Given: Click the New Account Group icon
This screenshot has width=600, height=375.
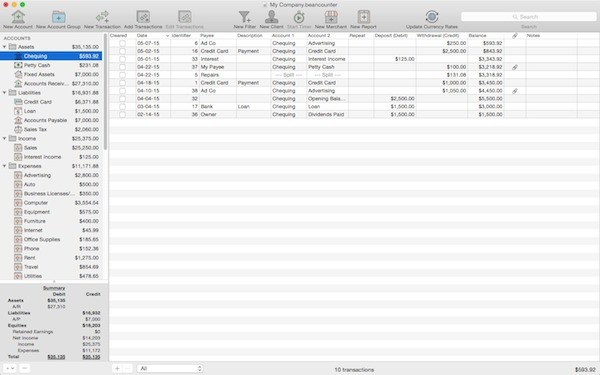Looking at the screenshot, I should (59, 17).
